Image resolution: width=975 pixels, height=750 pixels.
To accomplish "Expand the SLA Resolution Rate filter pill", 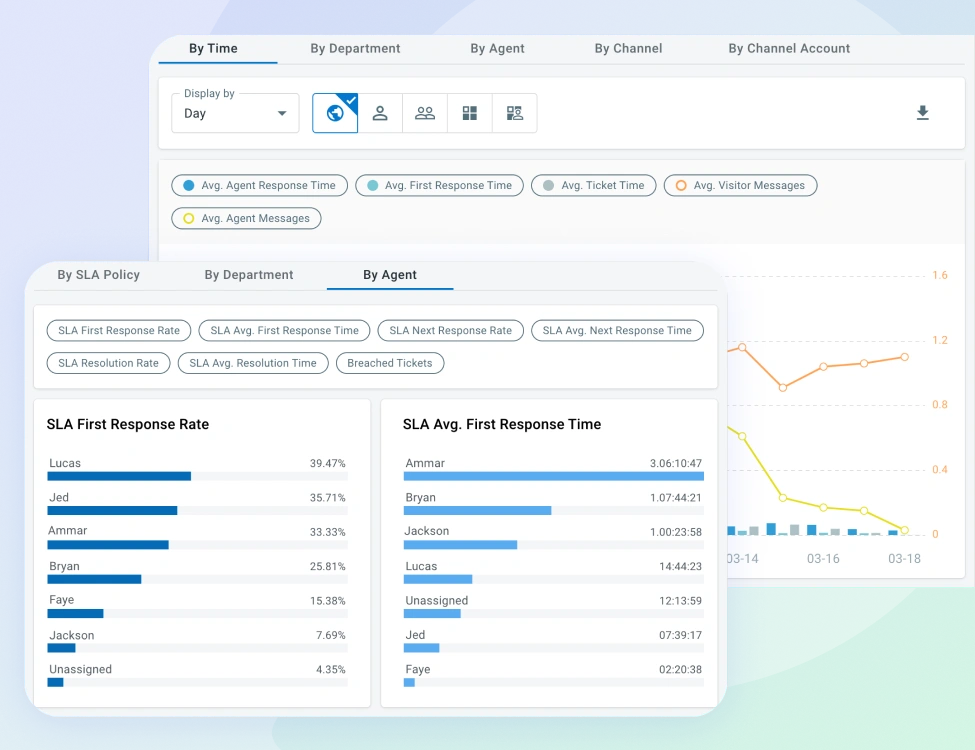I will (x=108, y=363).
